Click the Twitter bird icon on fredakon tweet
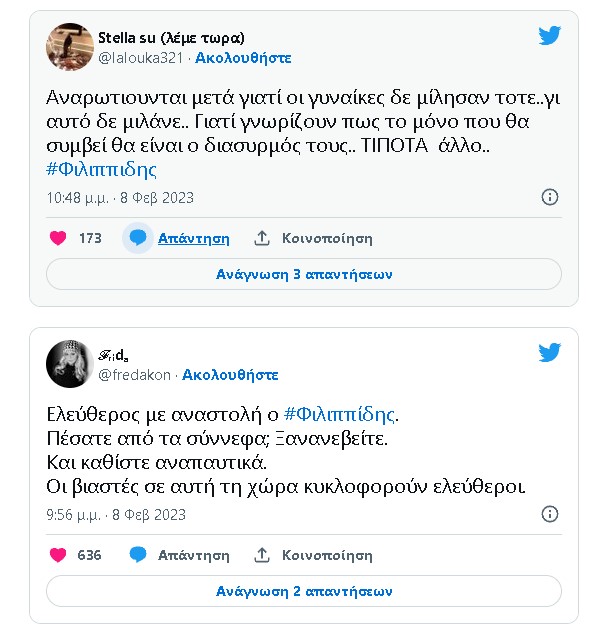607x641 pixels. point(550,353)
